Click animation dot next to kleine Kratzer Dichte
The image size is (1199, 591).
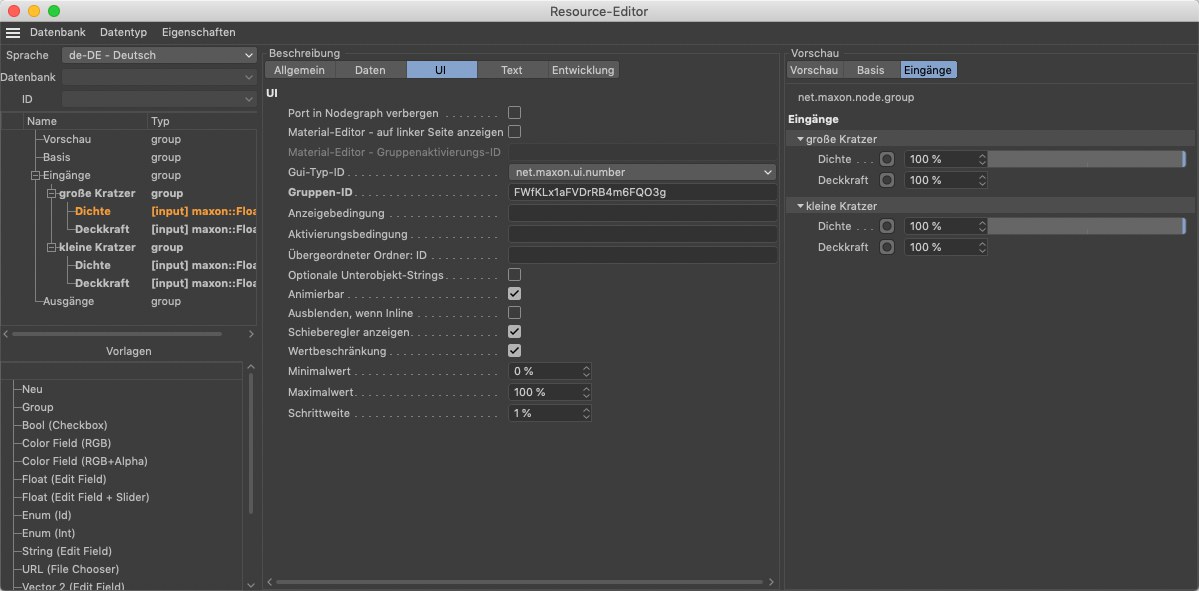click(x=887, y=227)
